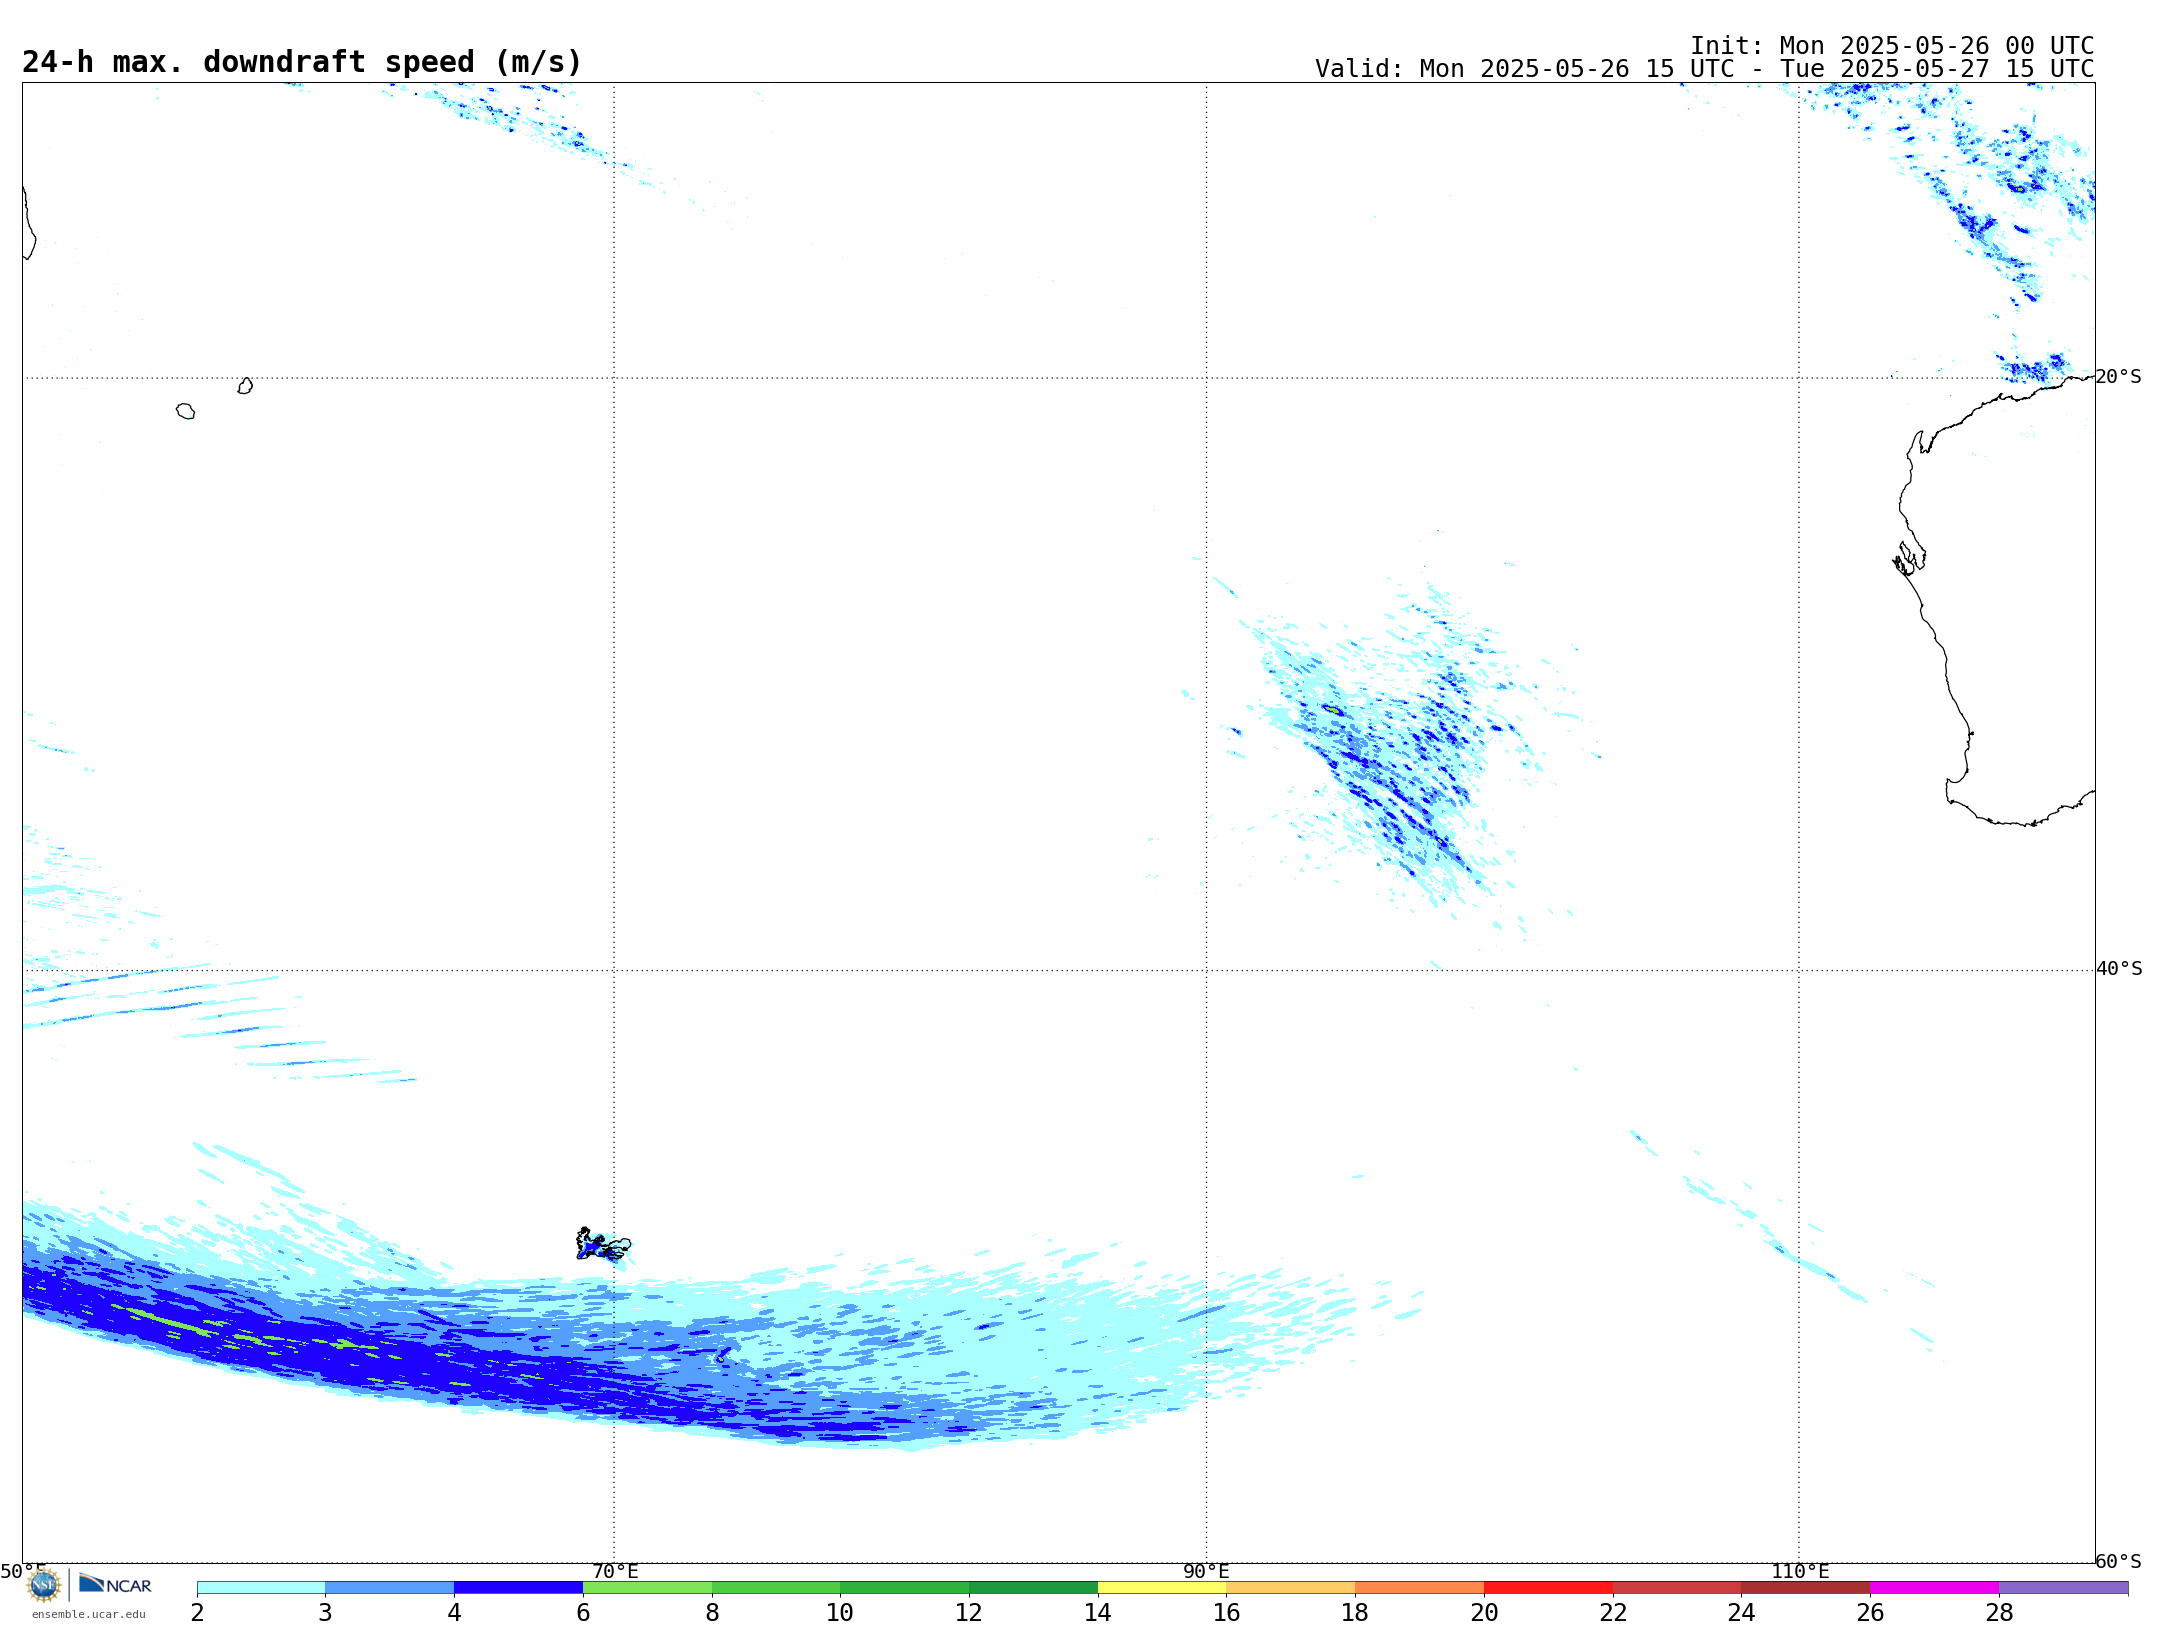Click the light orange 16–18 colorbar swatch

tap(1291, 1588)
